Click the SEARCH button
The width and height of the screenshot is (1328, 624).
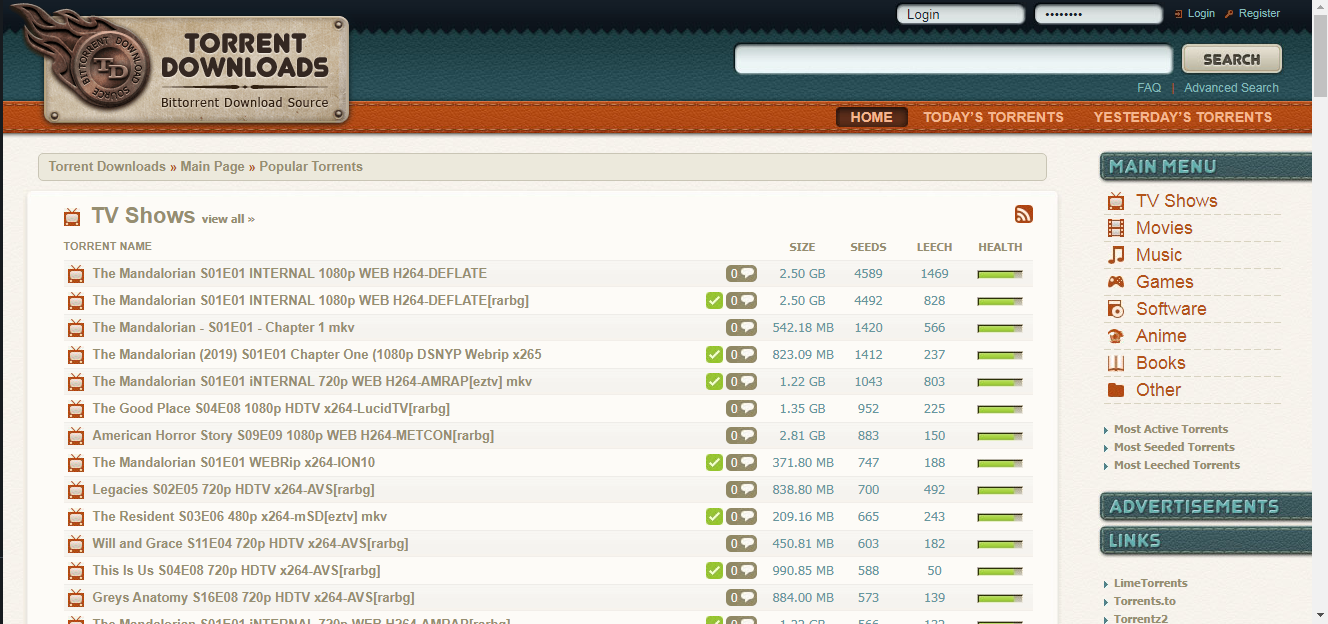(x=1232, y=59)
